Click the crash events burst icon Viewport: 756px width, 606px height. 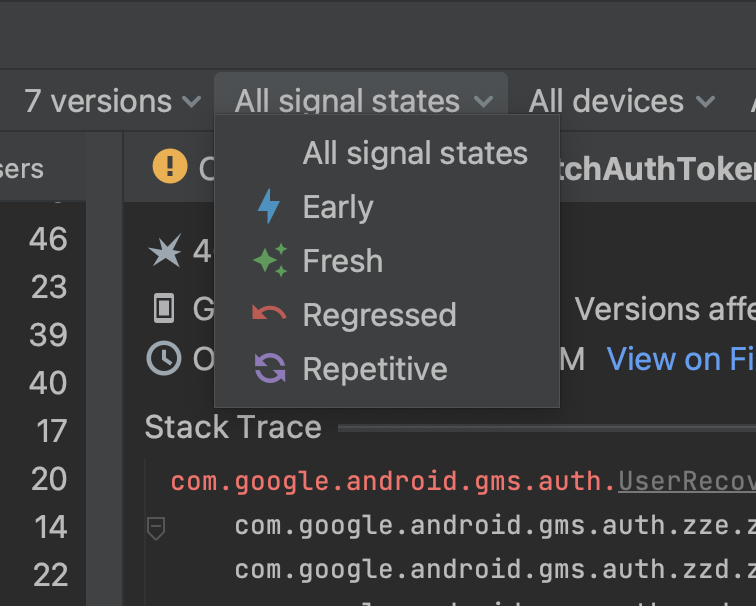coord(164,253)
